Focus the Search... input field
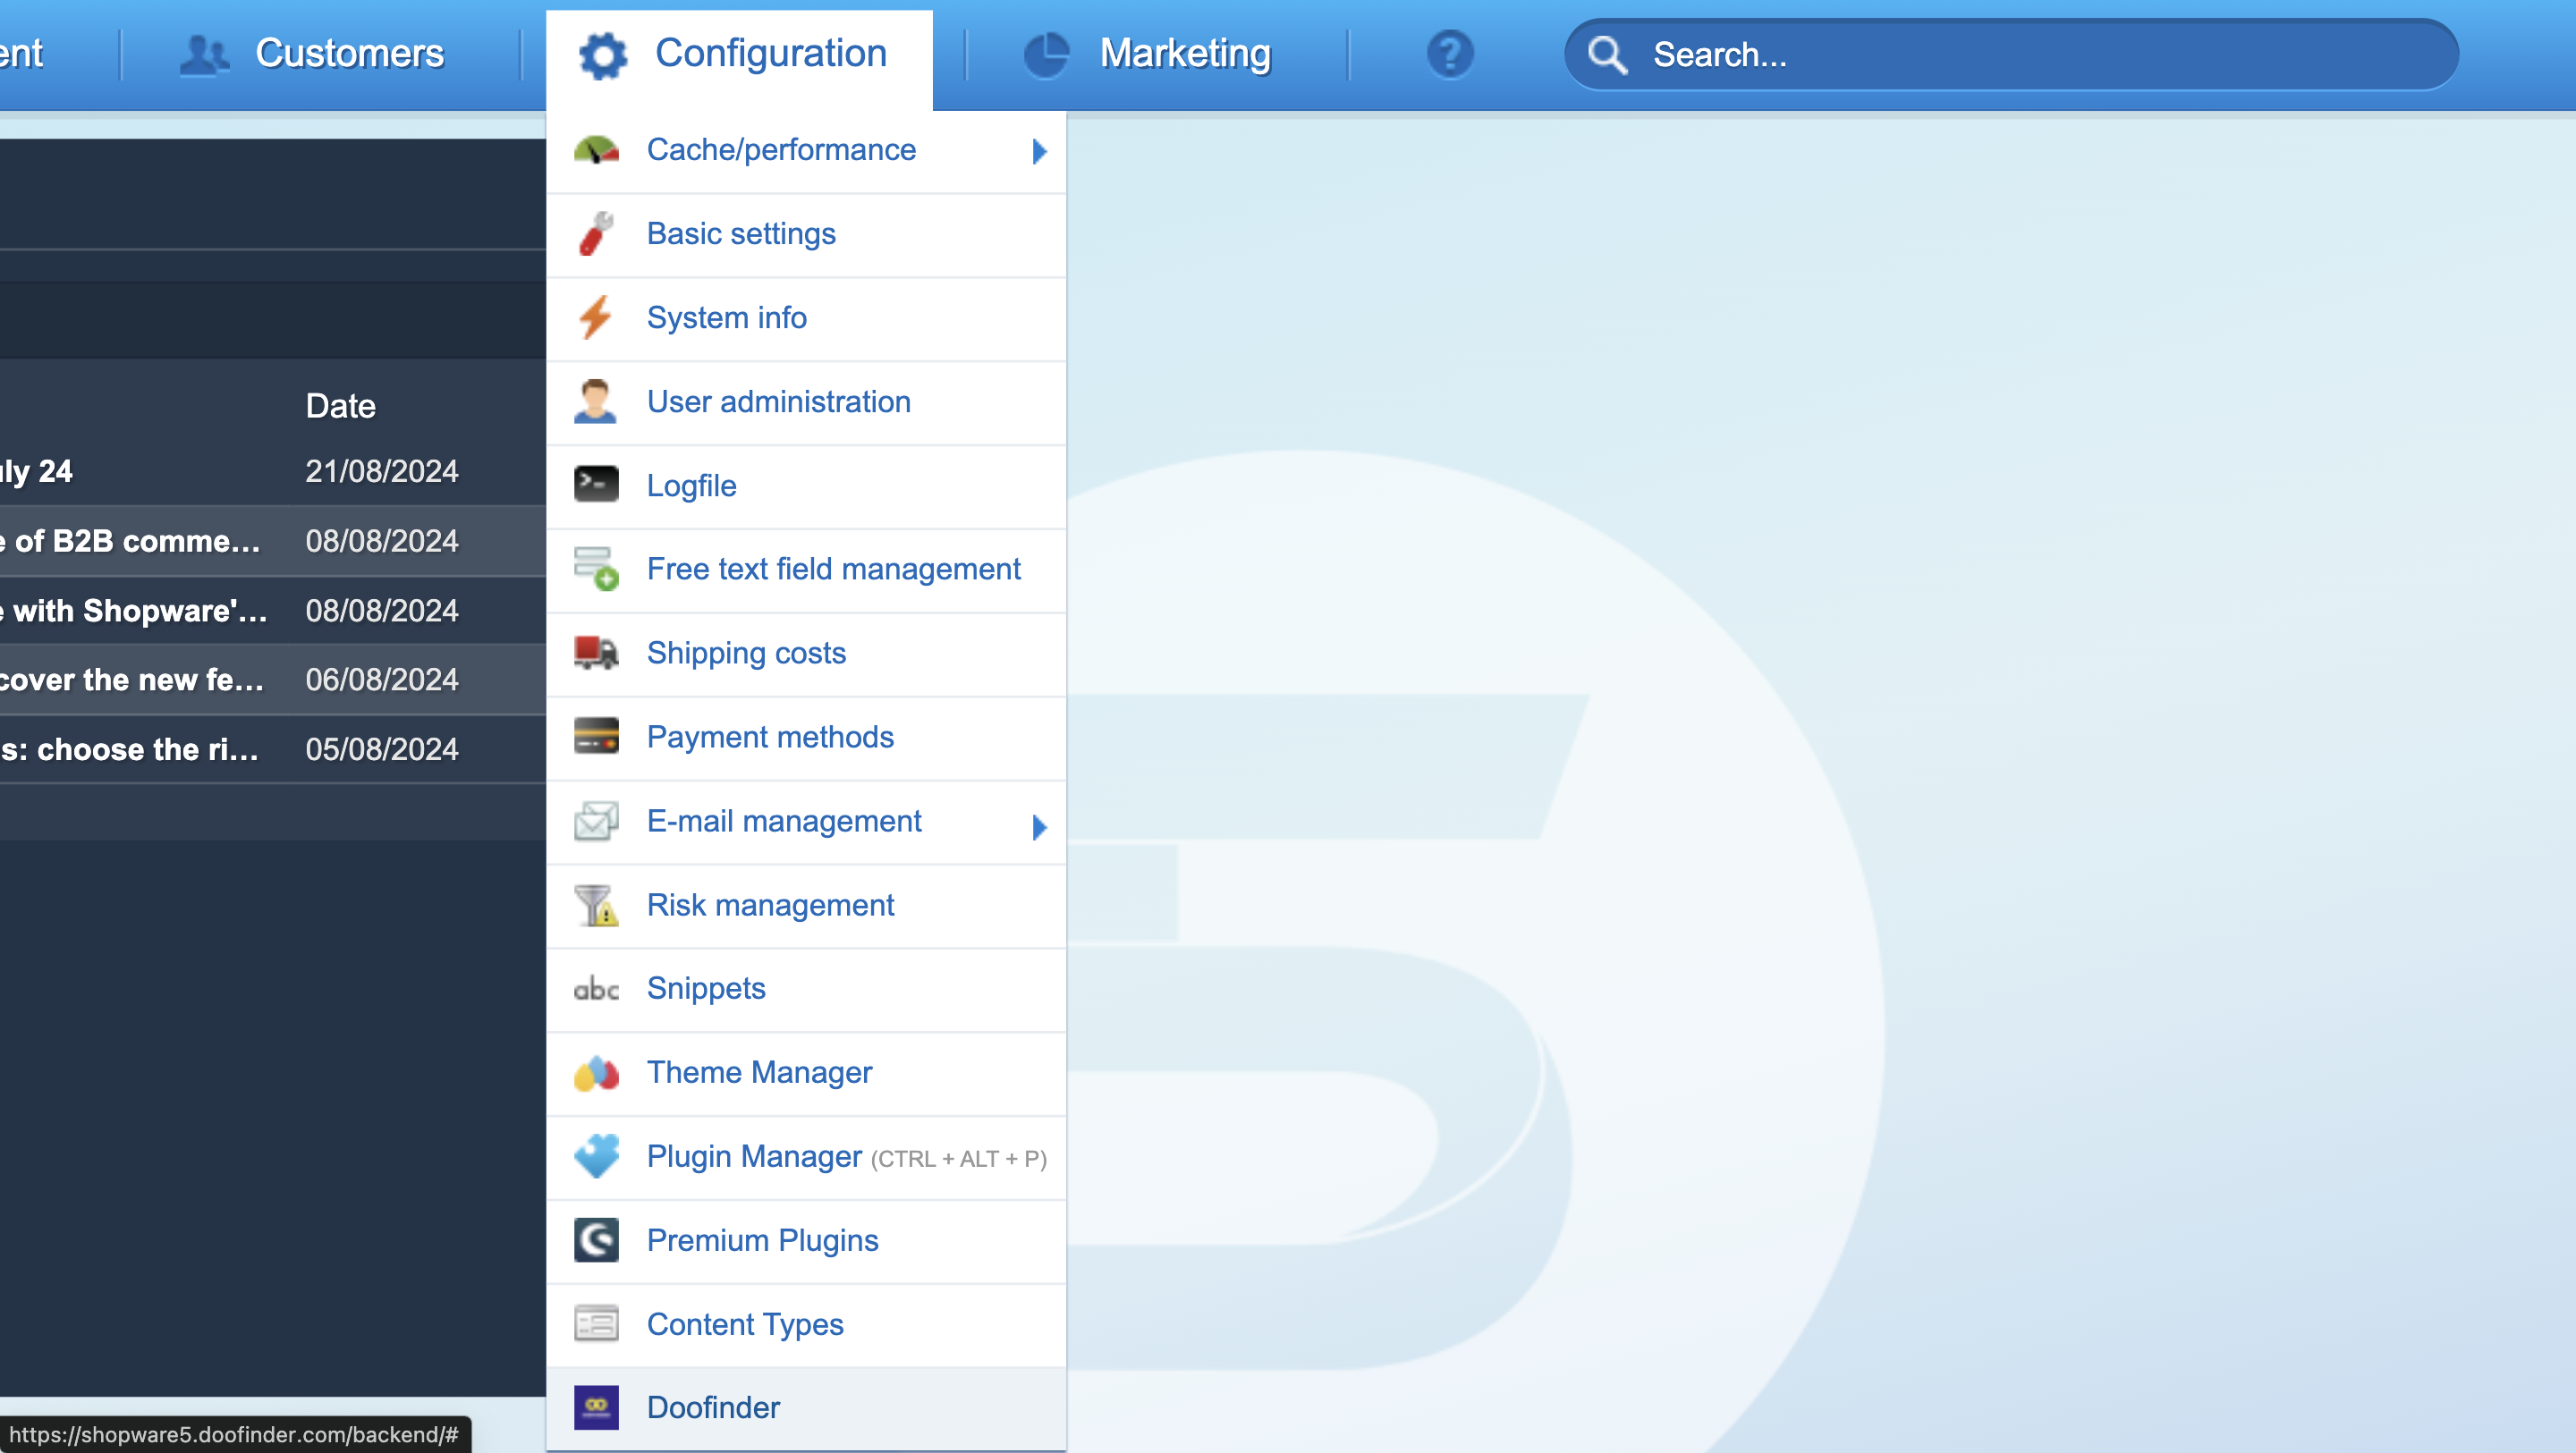2576x1453 pixels. click(x=2011, y=55)
